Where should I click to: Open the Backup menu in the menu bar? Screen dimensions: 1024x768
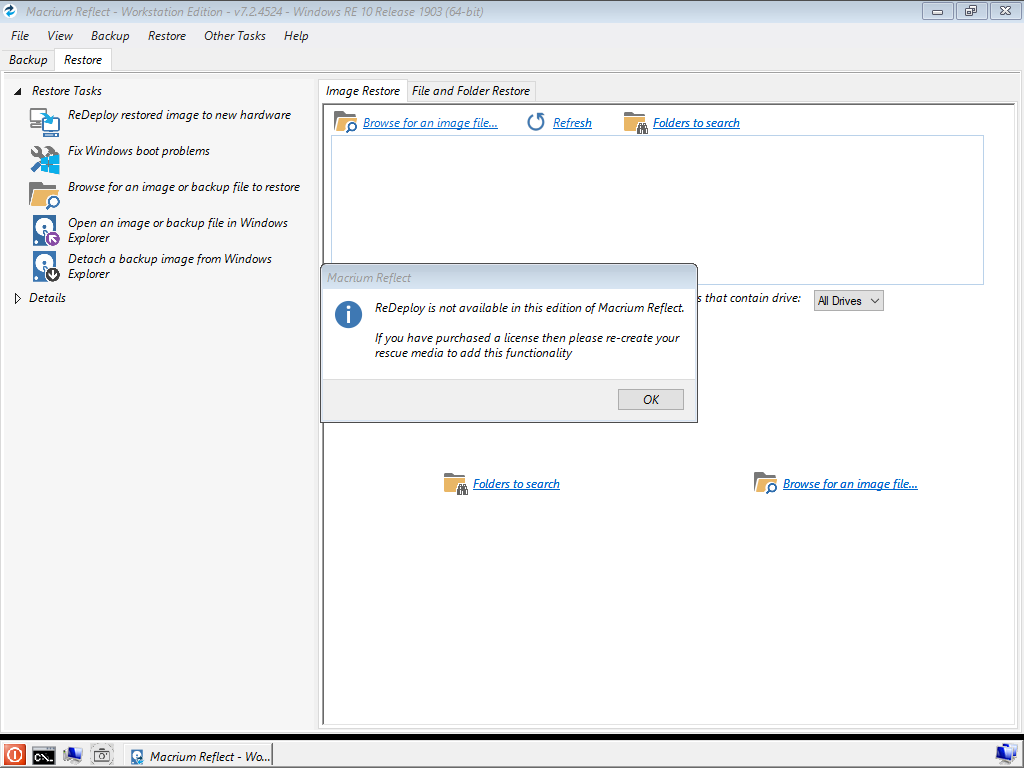(x=110, y=36)
